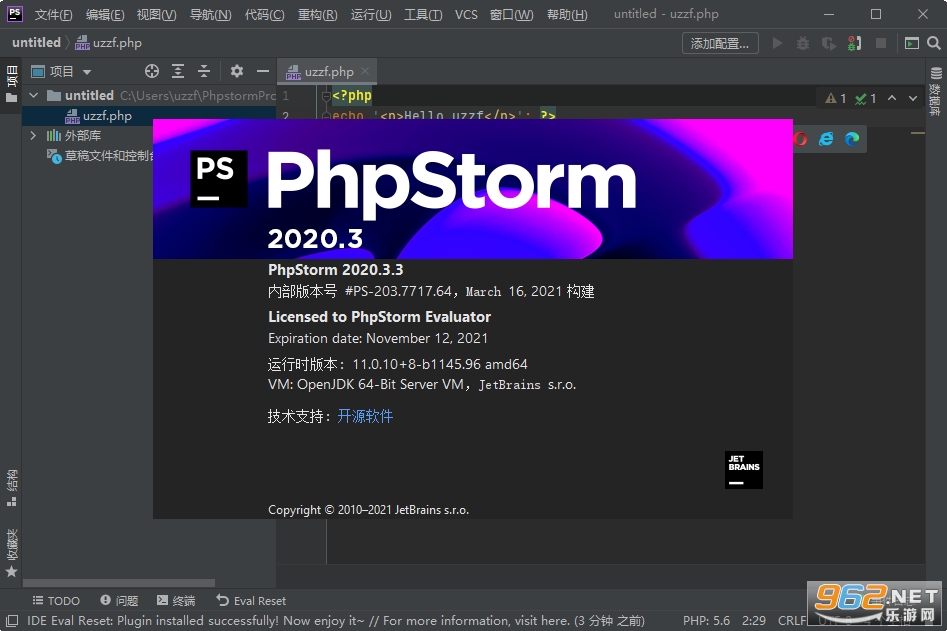
Task: Open in Opera browser icon
Action: click(800, 139)
